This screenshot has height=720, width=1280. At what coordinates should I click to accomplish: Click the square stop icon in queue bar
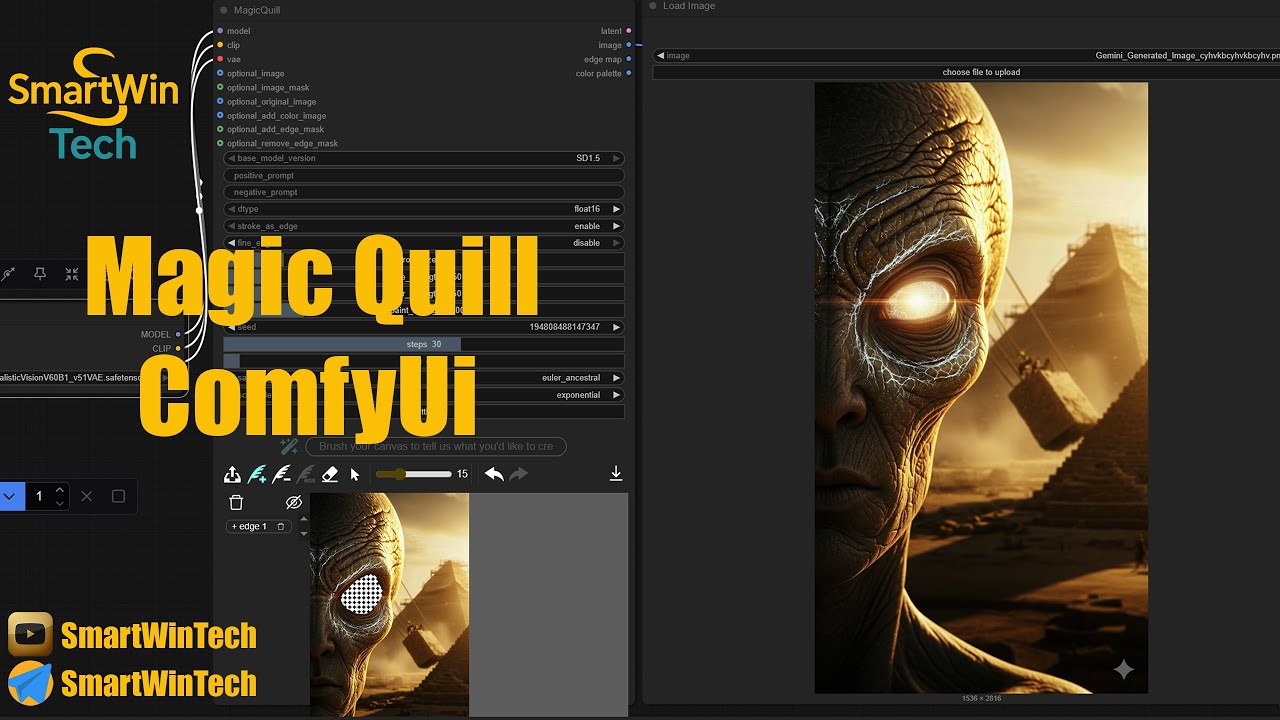pyautogui.click(x=118, y=496)
